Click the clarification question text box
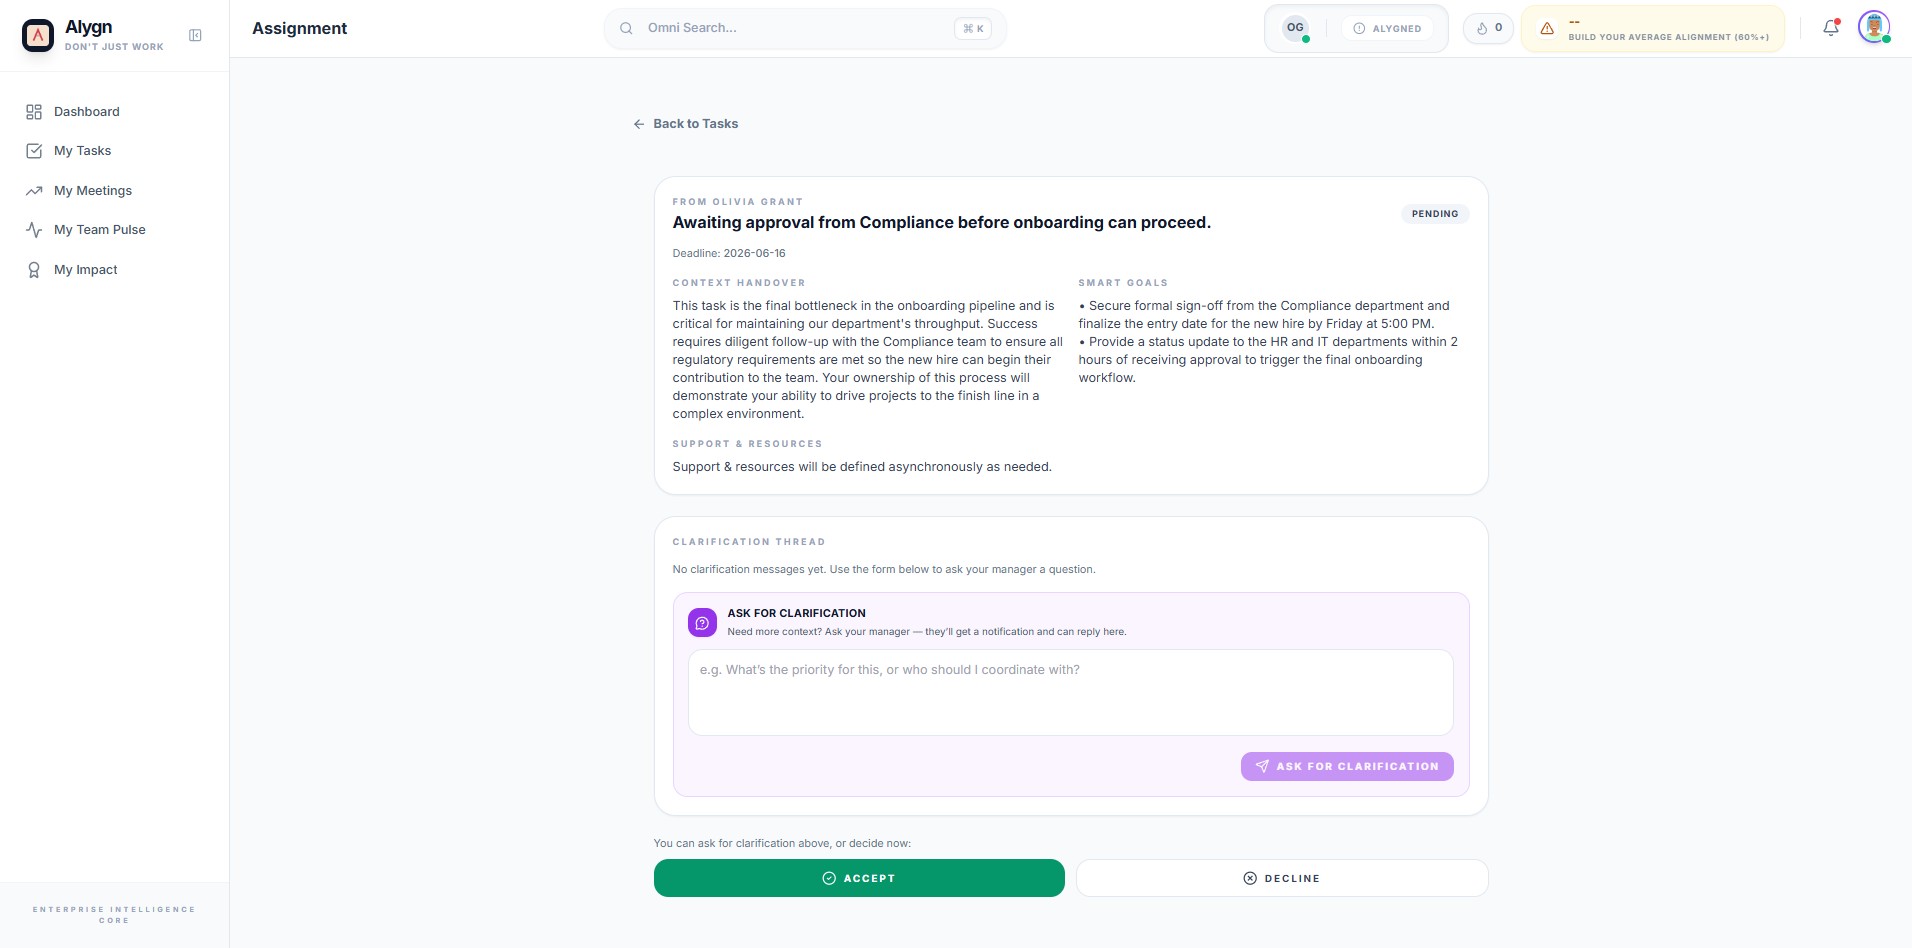The image size is (1912, 948). click(1070, 693)
